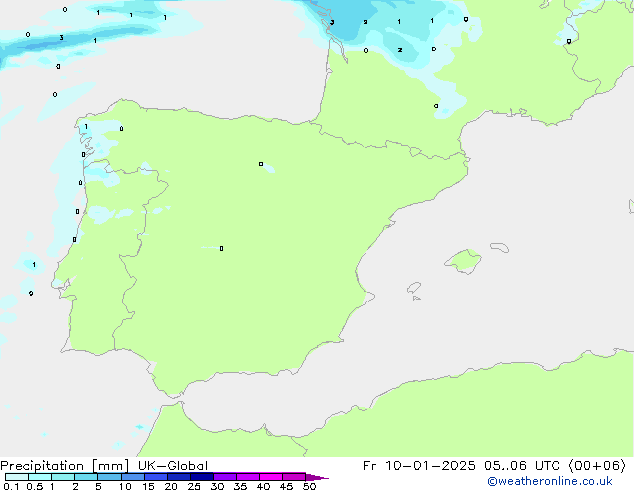Click the Menorca island outline
This screenshot has height=490, width=634.
click(500, 247)
